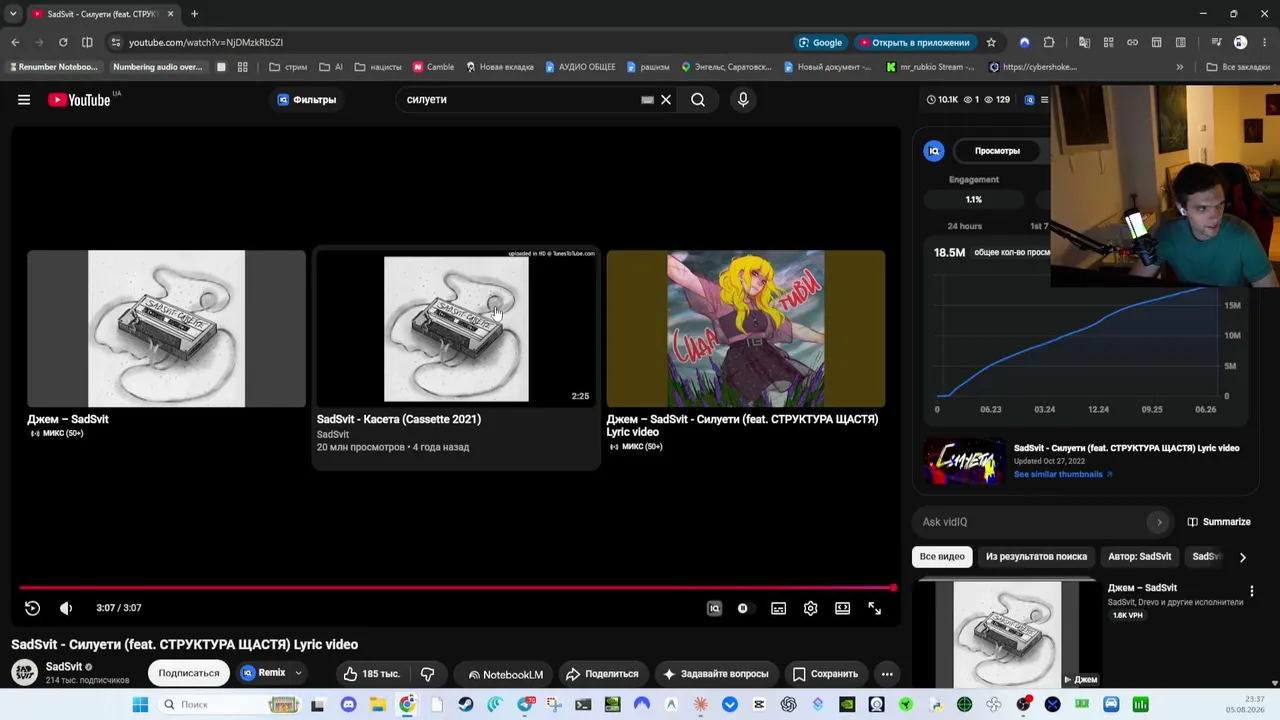
Task: Open the tab search dropdown arrow
Action: pyautogui.click(x=12, y=14)
